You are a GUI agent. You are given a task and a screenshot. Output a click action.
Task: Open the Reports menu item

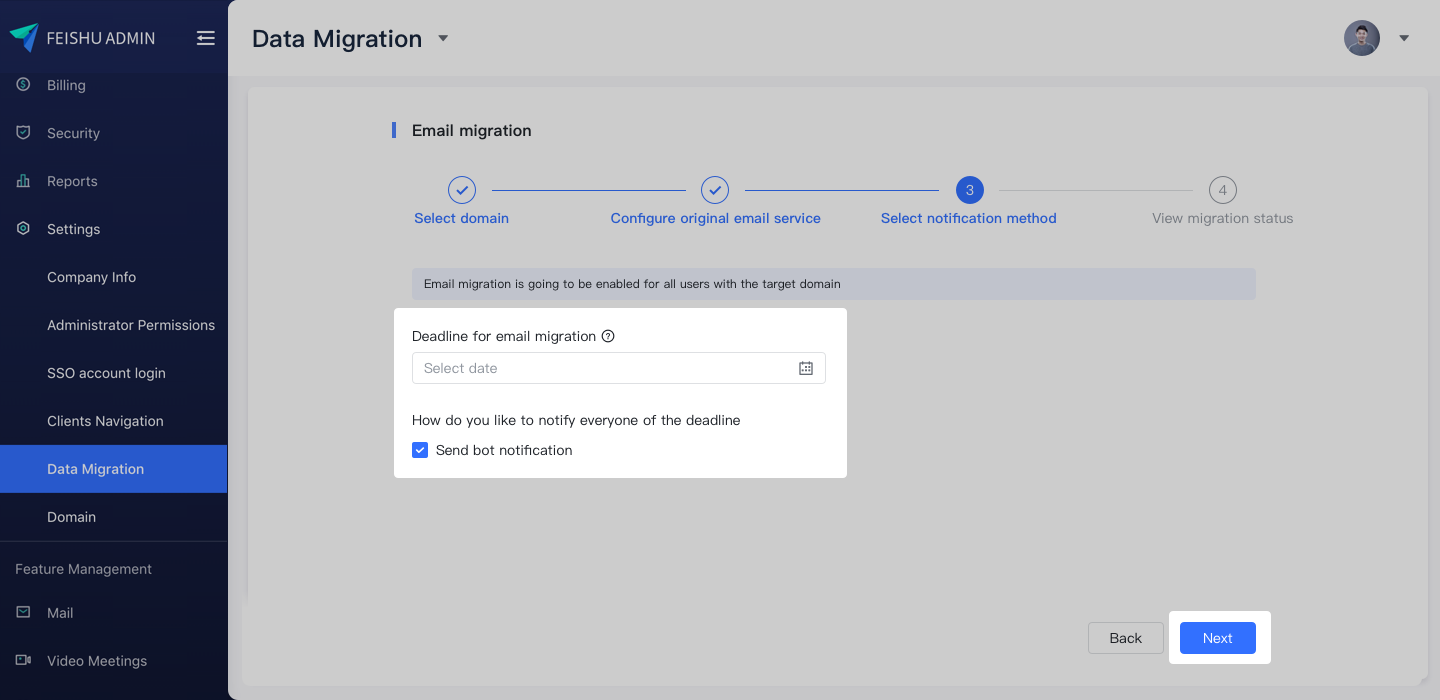coord(114,181)
